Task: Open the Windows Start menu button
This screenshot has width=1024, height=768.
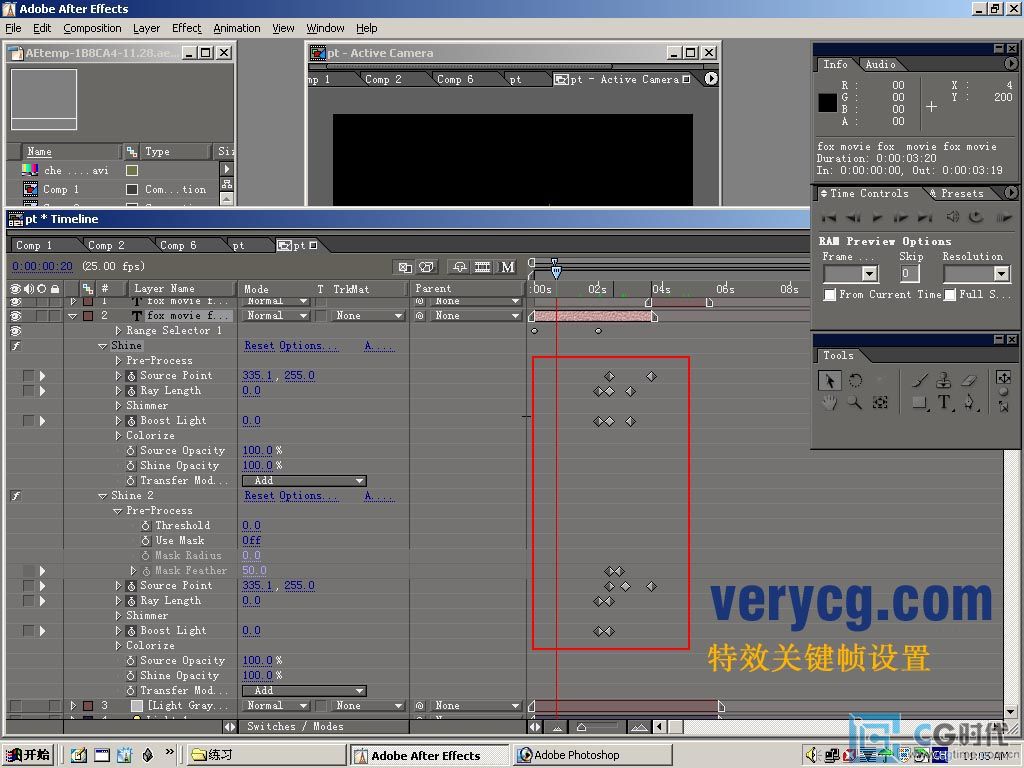Action: click(28, 755)
